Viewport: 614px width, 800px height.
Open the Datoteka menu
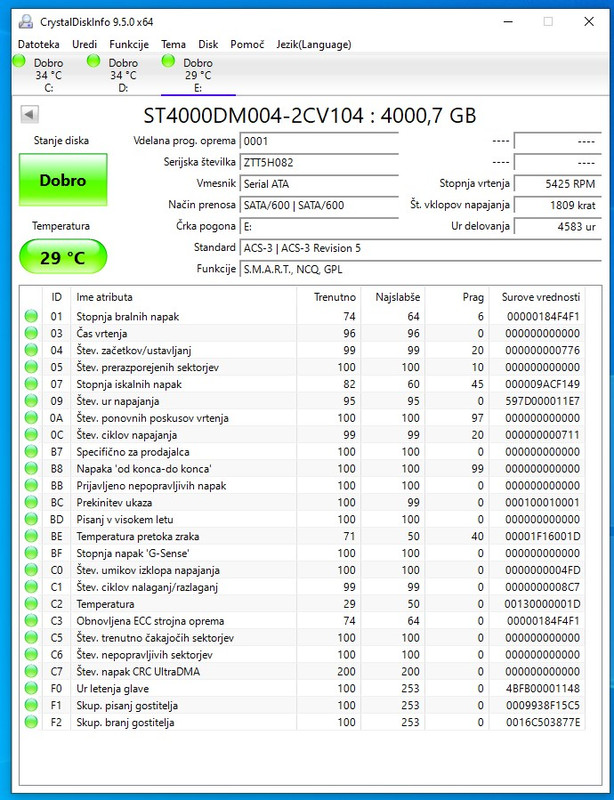tap(38, 44)
